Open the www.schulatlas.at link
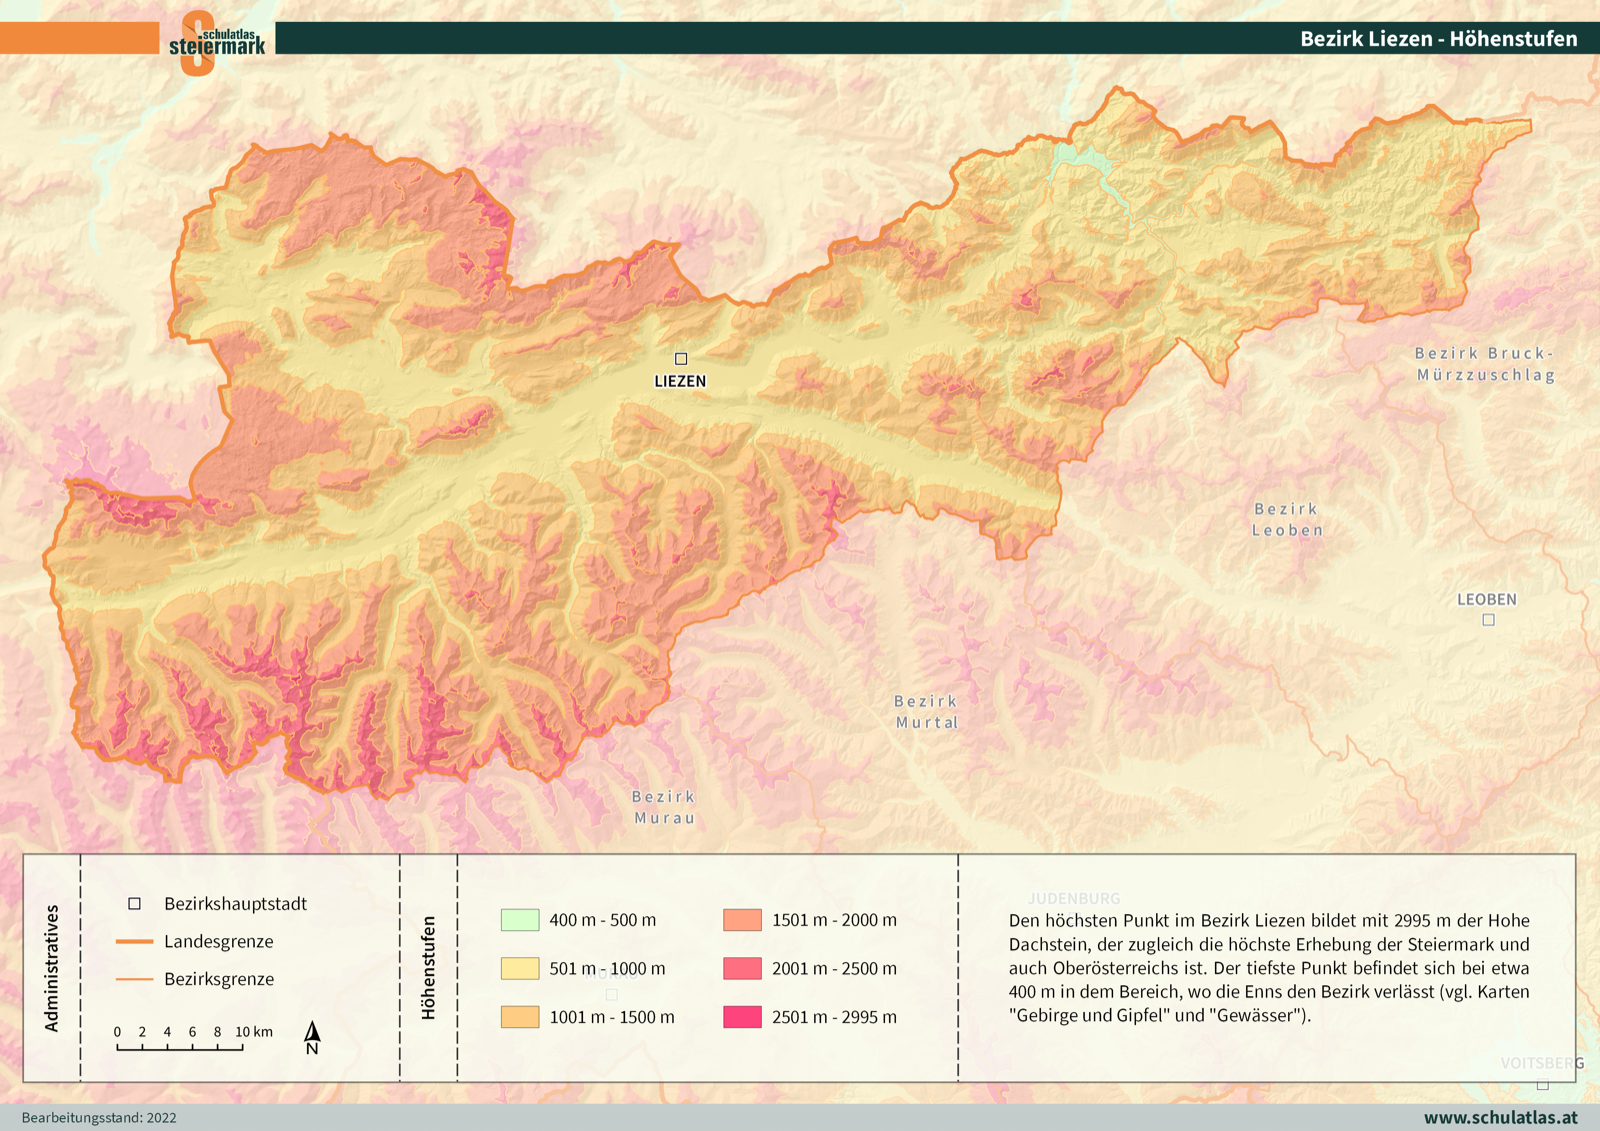Screen dimensions: 1600x1131 point(1500,1118)
